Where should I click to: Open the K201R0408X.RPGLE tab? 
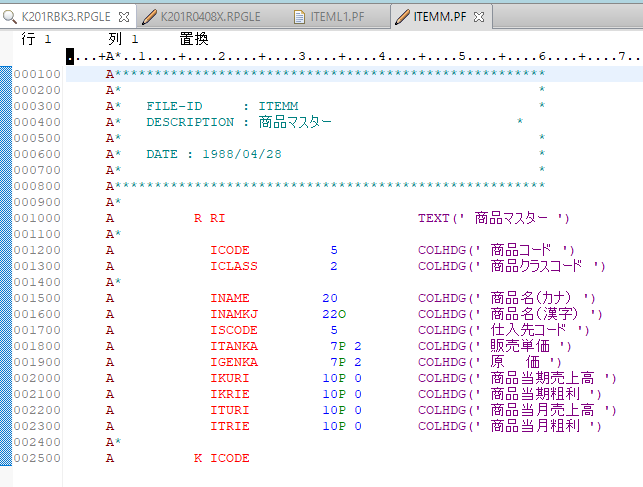click(210, 17)
